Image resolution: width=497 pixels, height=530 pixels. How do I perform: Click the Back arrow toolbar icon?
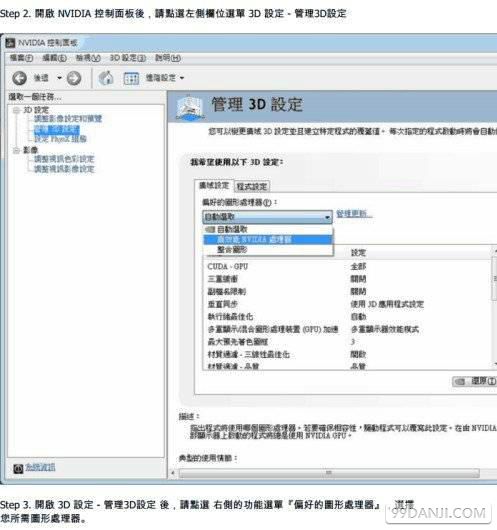point(20,78)
